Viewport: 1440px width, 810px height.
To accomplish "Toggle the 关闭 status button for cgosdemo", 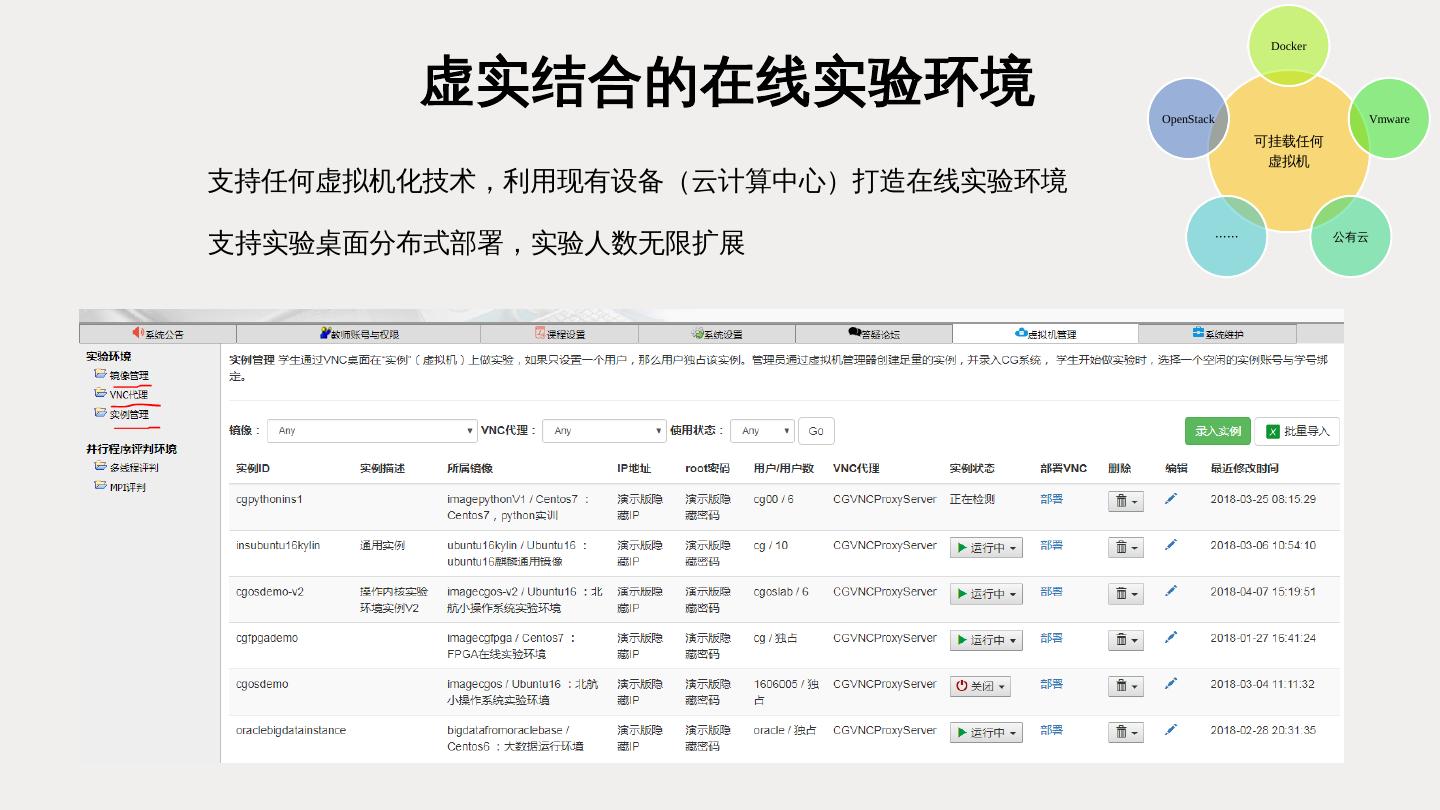I will 980,687.
